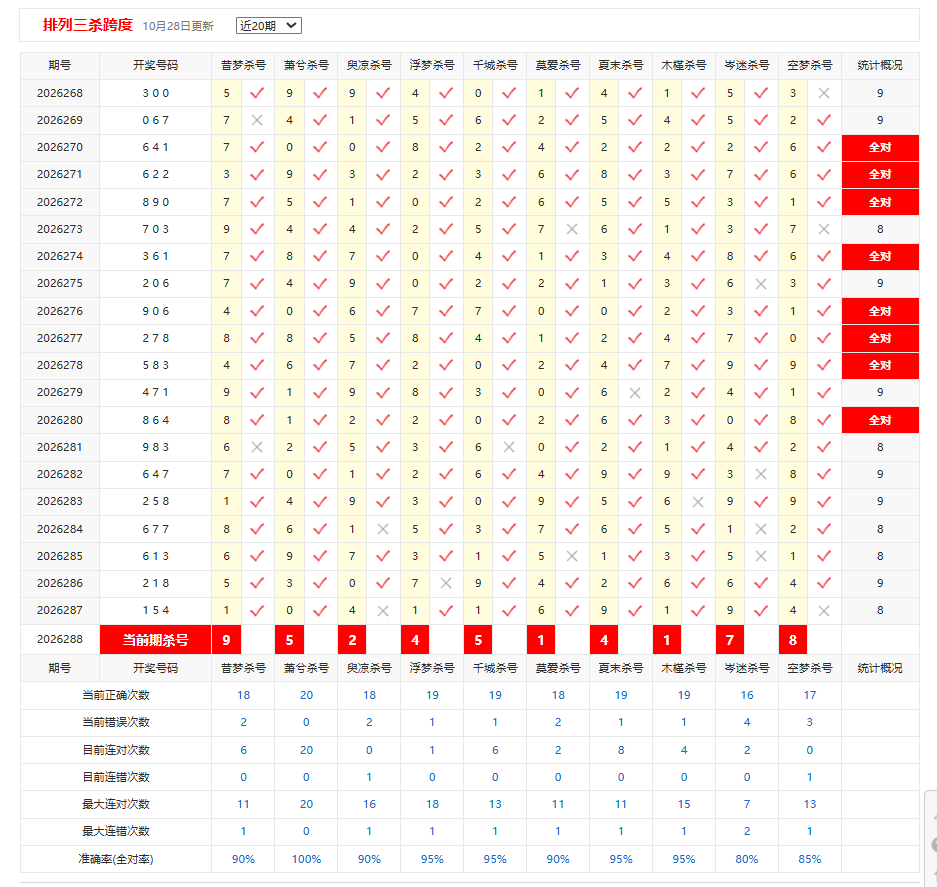Click the red 全对 badge in row 2026274
Image resolution: width=937 pixels, height=887 pixels.
[x=880, y=256]
